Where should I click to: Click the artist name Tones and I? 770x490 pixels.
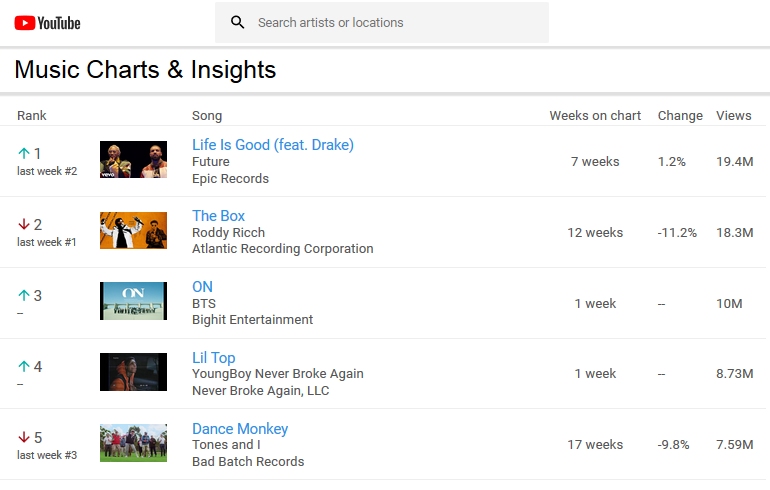(x=226, y=445)
